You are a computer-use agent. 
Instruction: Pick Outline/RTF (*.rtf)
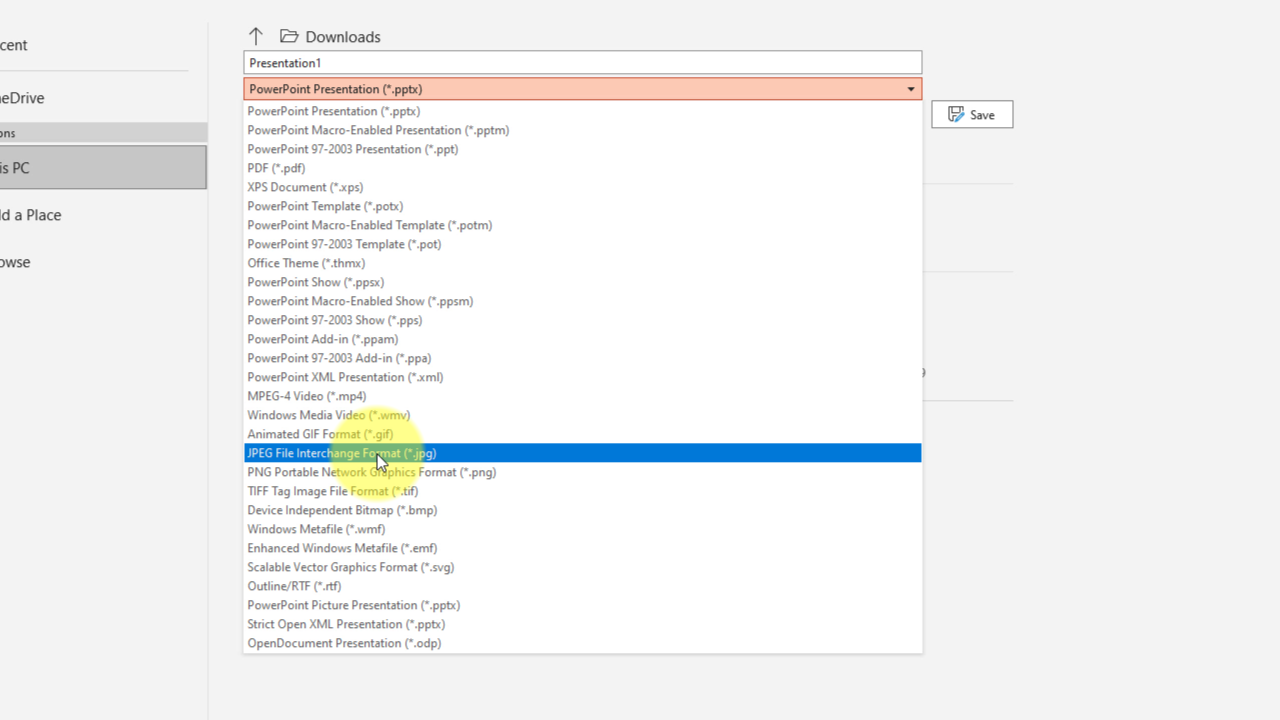582,586
